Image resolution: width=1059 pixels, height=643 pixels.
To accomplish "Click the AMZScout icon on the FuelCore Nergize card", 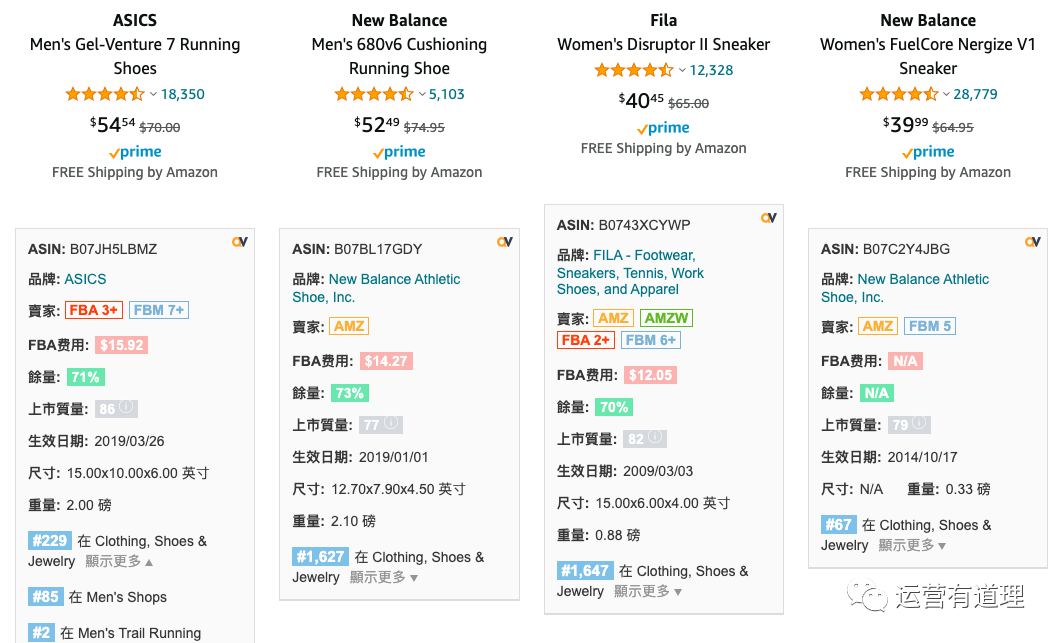I will pos(1032,241).
